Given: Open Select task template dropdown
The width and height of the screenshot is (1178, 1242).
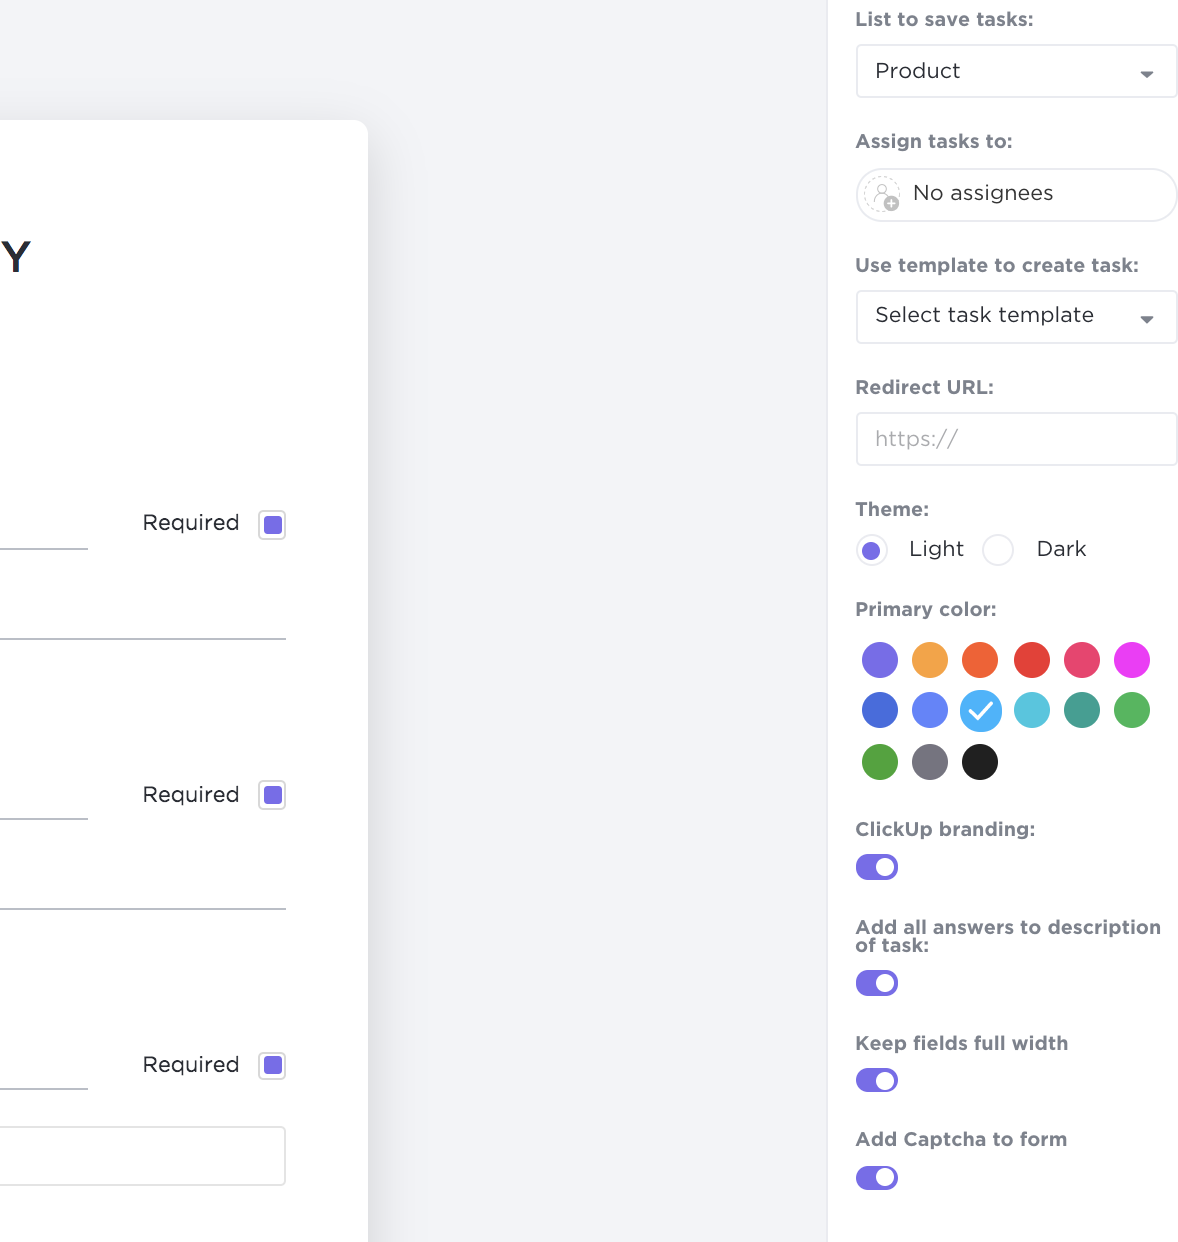Looking at the screenshot, I should (x=1016, y=317).
